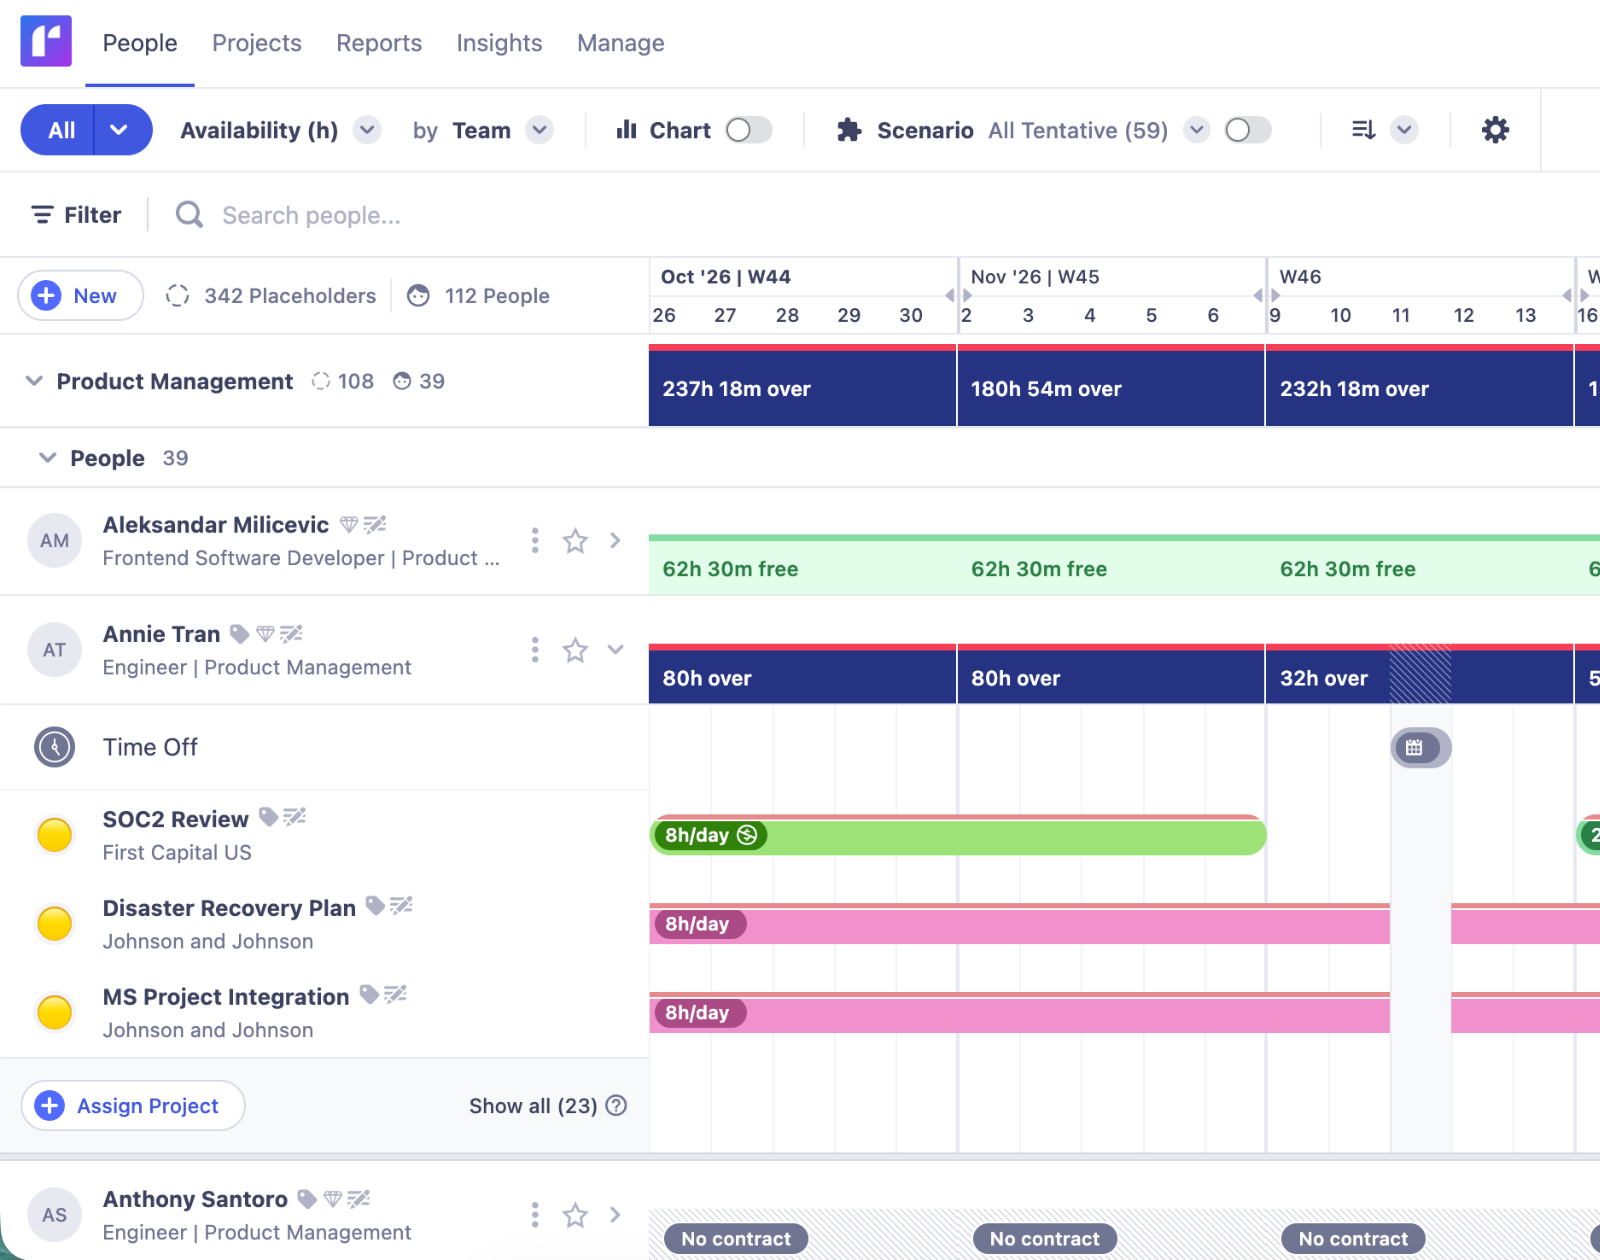Collapse the Product Management group
The height and width of the screenshot is (1260, 1600).
34,381
